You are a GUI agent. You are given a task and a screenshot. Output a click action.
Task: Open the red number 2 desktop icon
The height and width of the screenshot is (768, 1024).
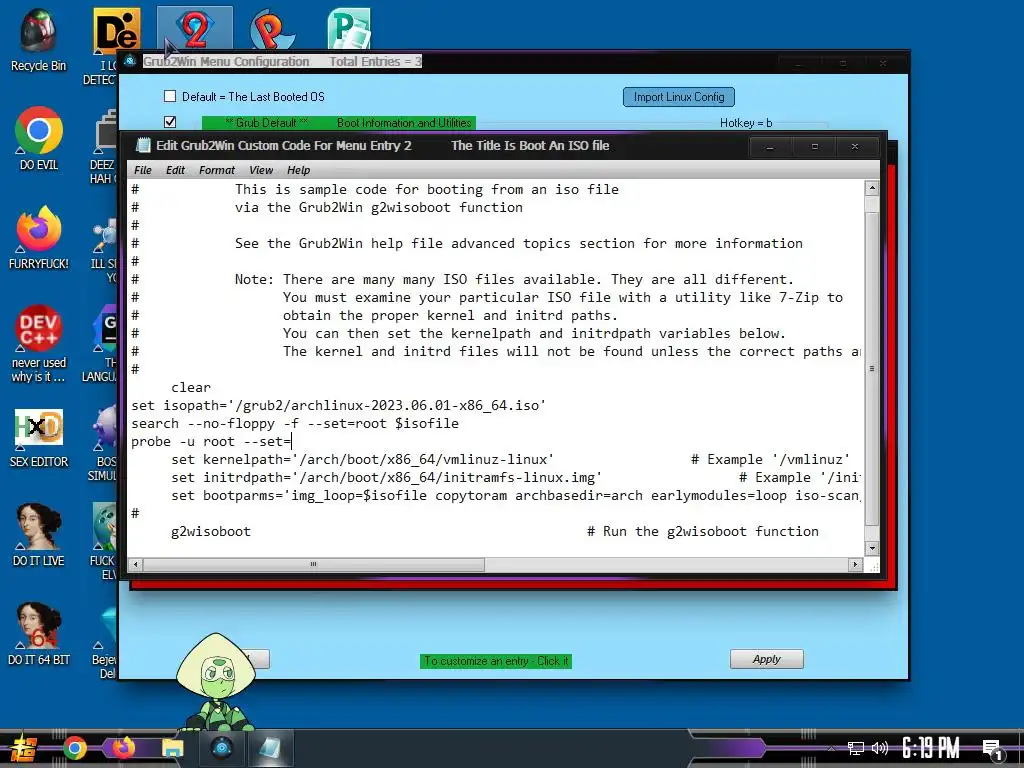pyautogui.click(x=195, y=29)
